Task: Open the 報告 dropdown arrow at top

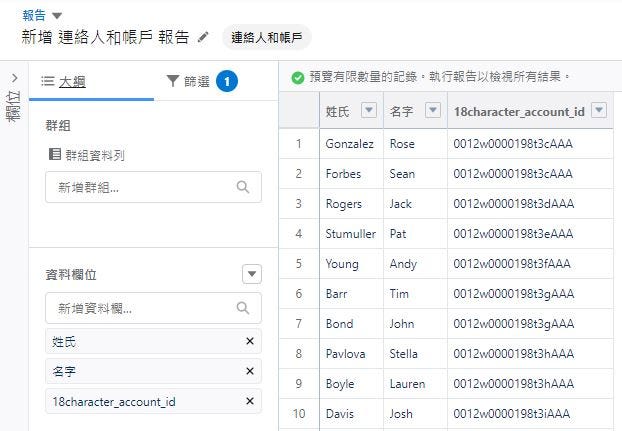Action: click(57, 16)
